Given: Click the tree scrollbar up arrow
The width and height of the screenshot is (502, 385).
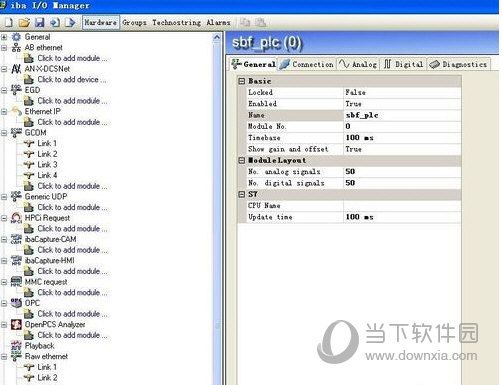Looking at the screenshot, I should [x=217, y=37].
